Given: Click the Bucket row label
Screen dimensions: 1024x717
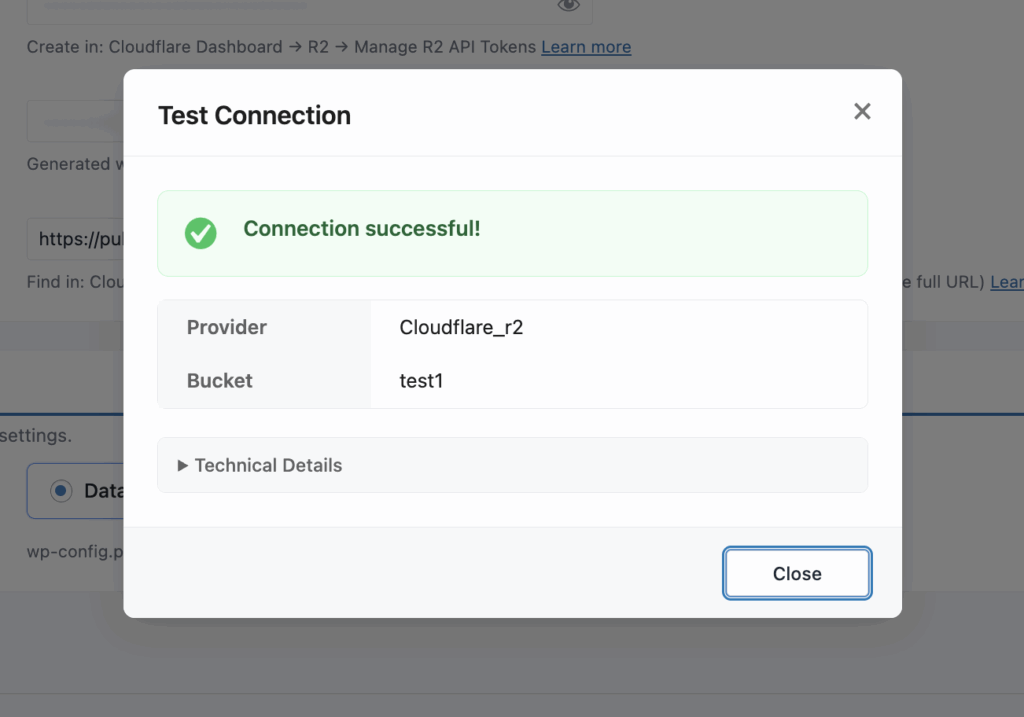Looking at the screenshot, I should pyautogui.click(x=220, y=381).
